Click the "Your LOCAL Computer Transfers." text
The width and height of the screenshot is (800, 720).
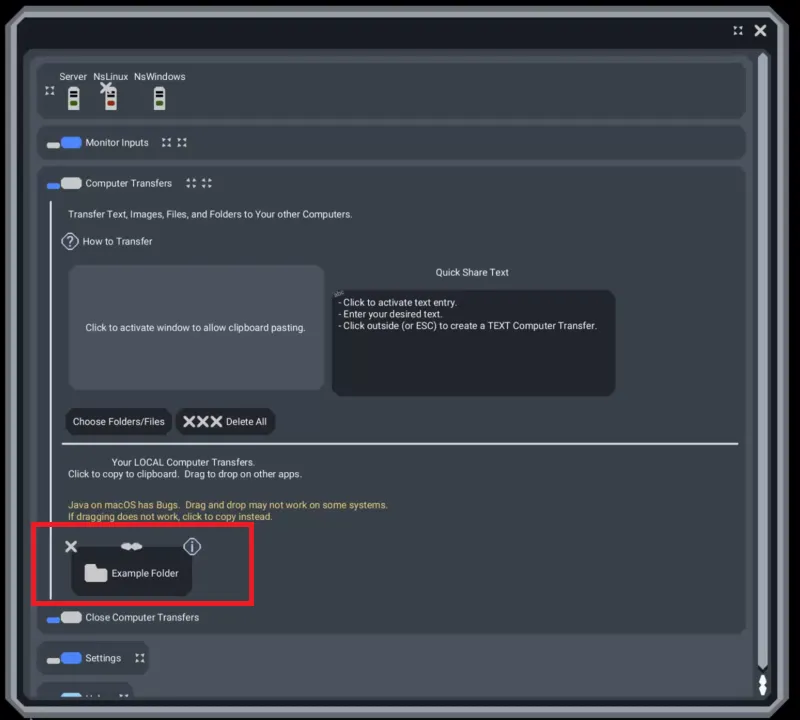[183, 462]
